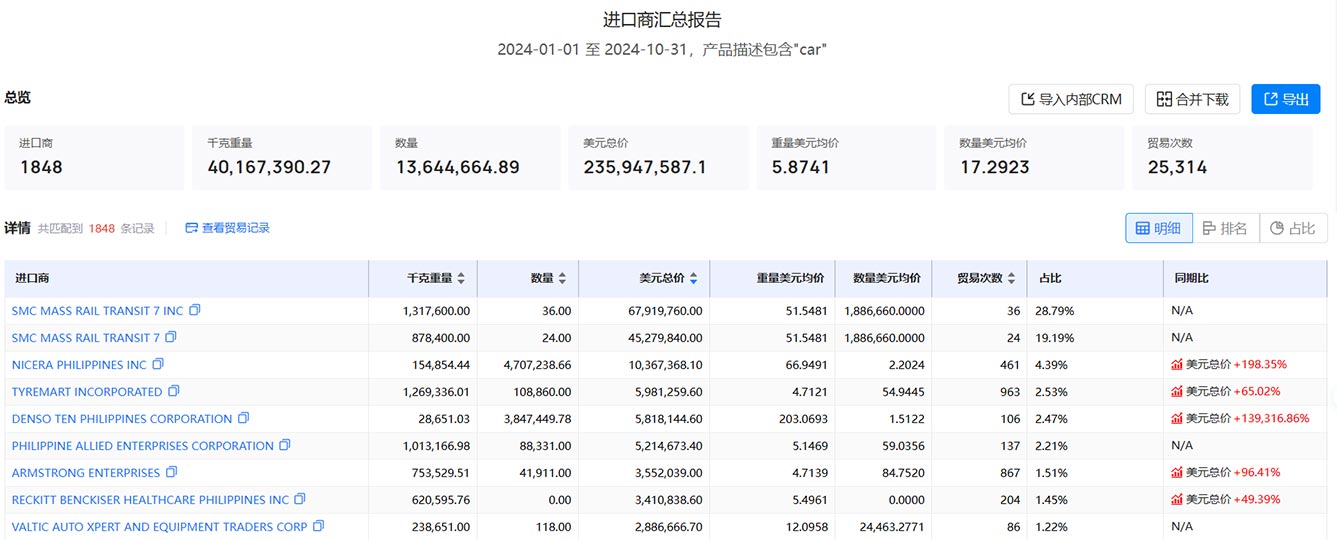
Task: Open SMC MASS RAIL TRANSIT 7 INC importer link
Action: point(98,311)
